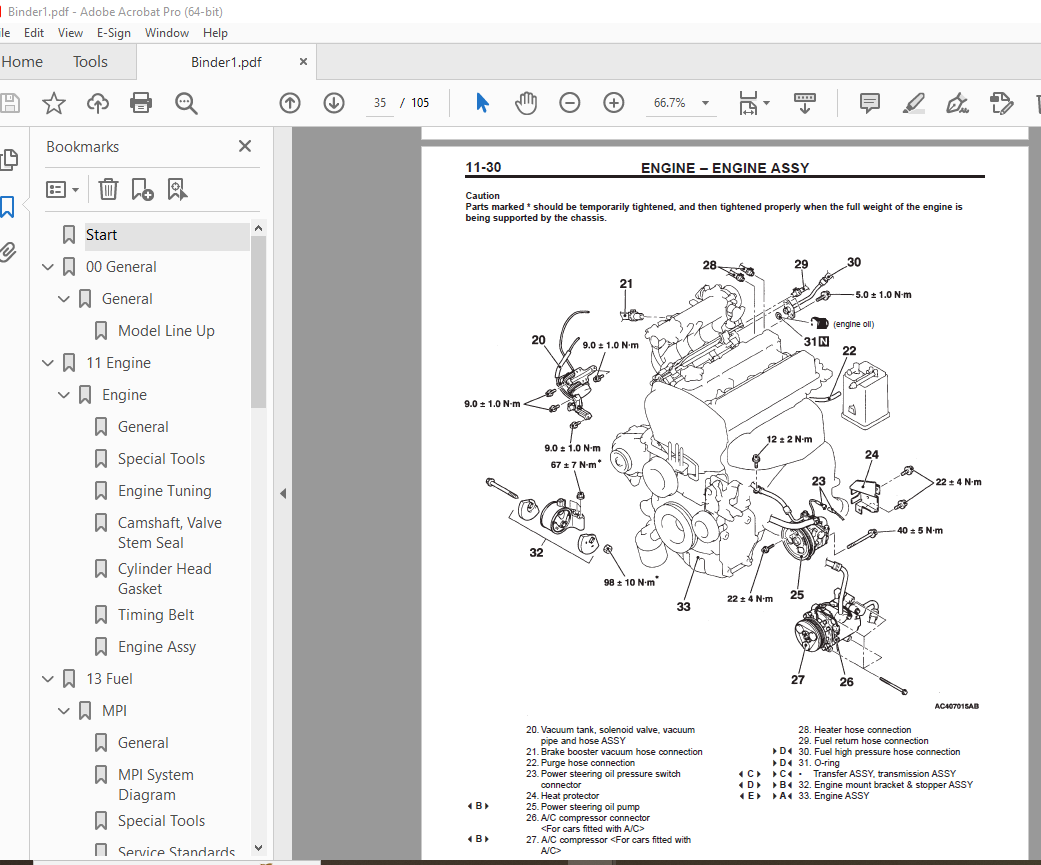Go to next page with down arrow
This screenshot has height=865, width=1041.
point(334,103)
